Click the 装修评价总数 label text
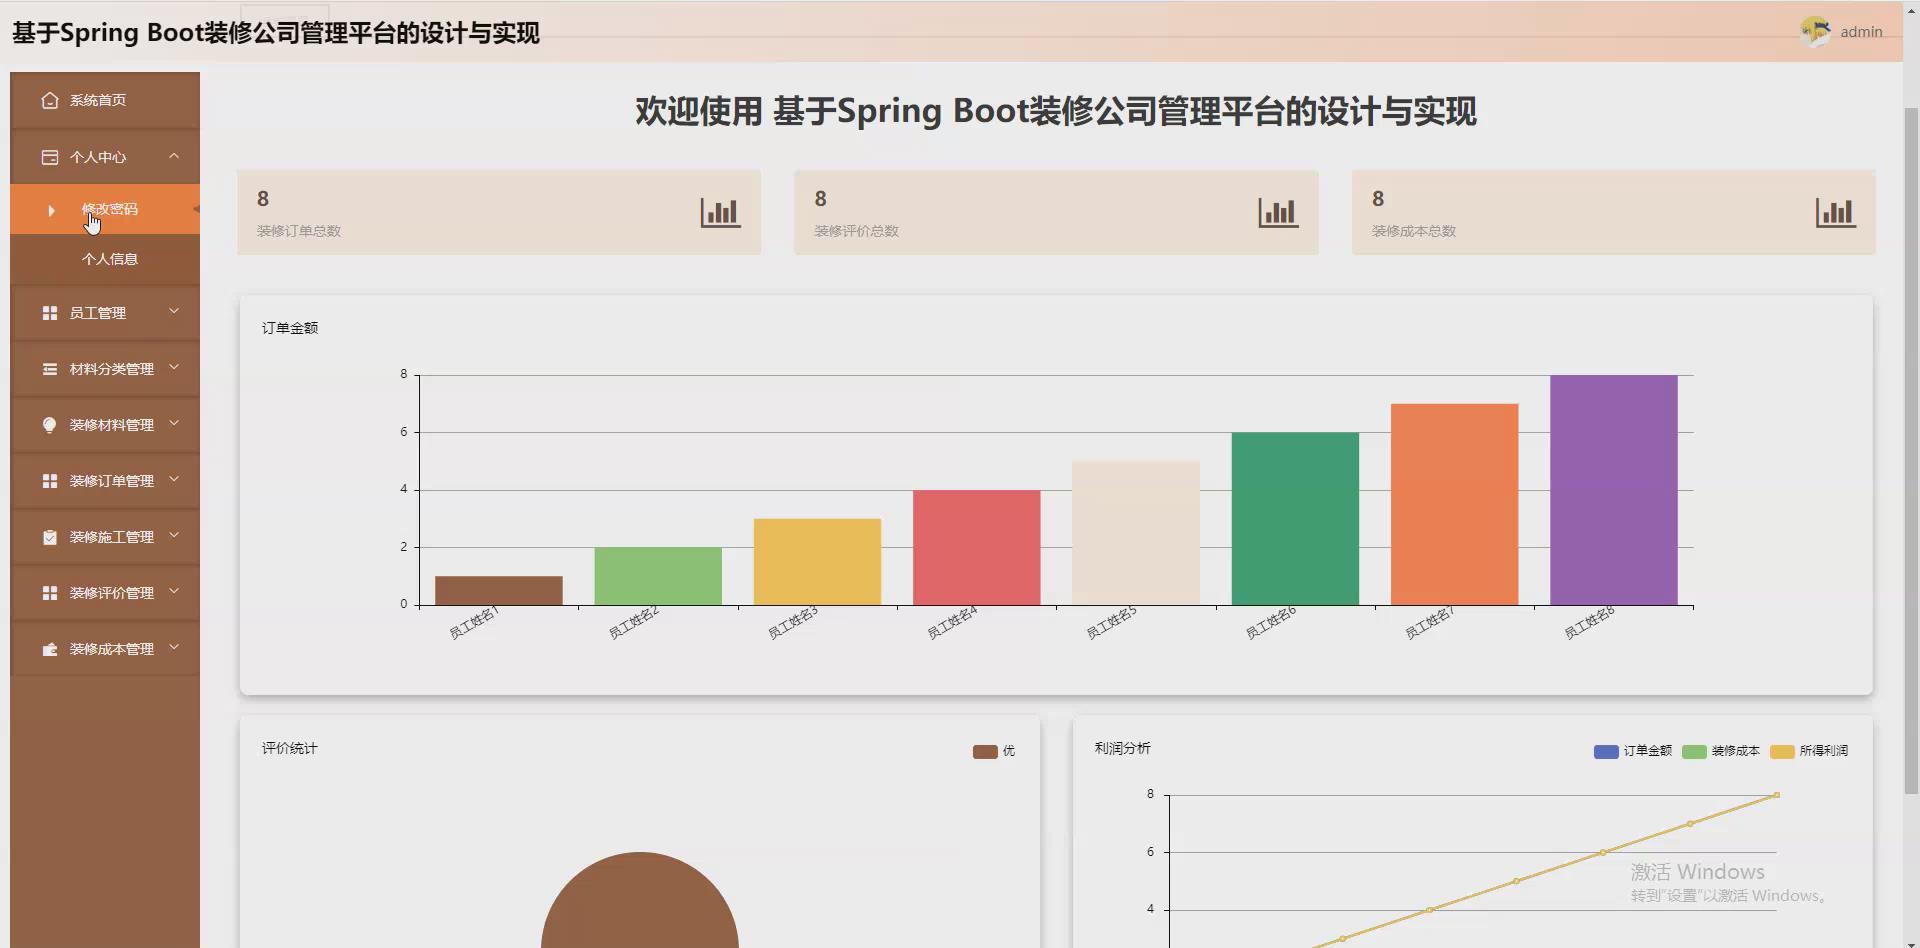This screenshot has width=1920, height=948. 856,231
